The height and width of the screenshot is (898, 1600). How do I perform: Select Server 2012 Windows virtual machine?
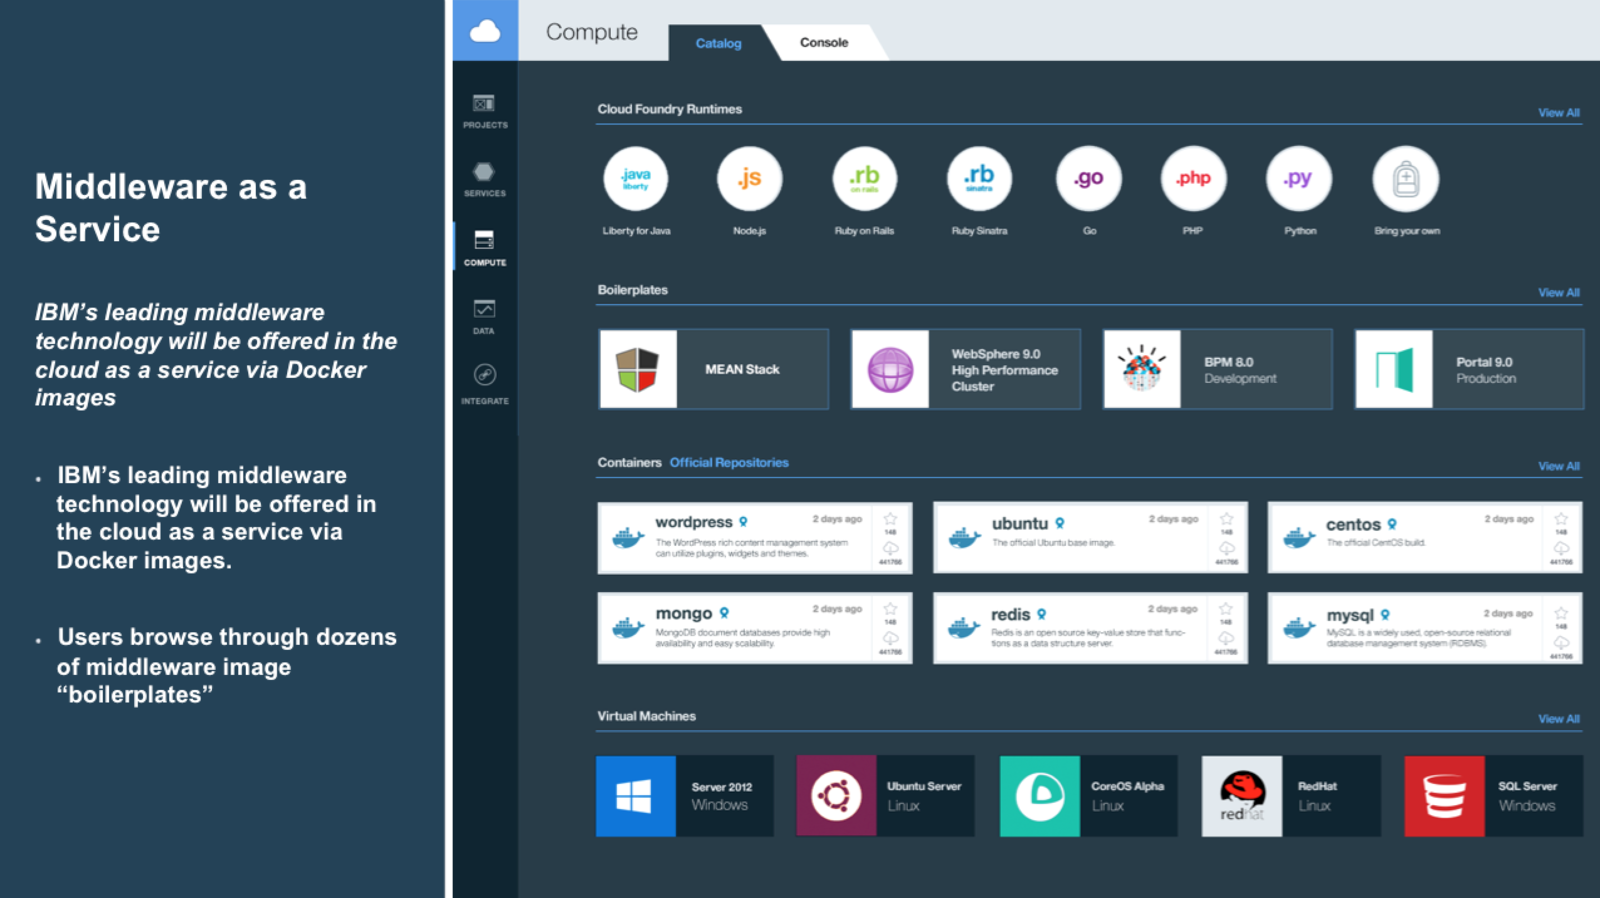click(685, 796)
